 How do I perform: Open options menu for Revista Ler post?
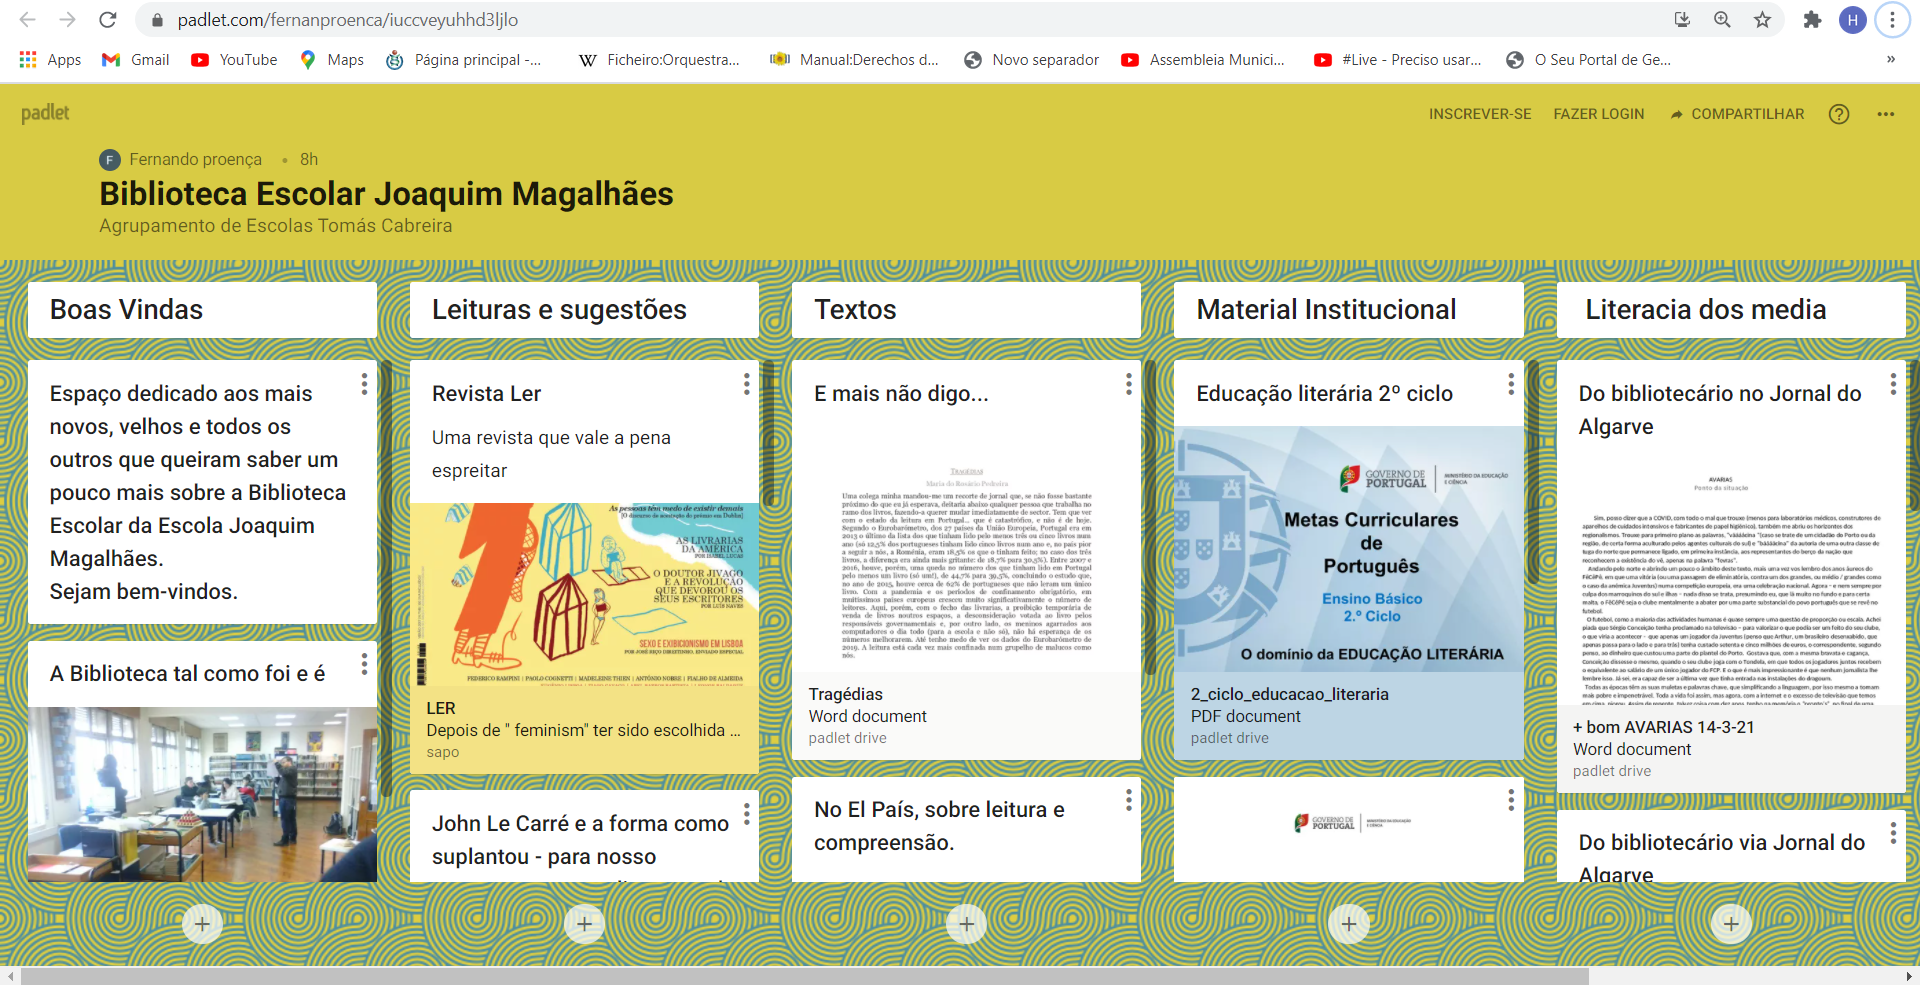tap(746, 384)
